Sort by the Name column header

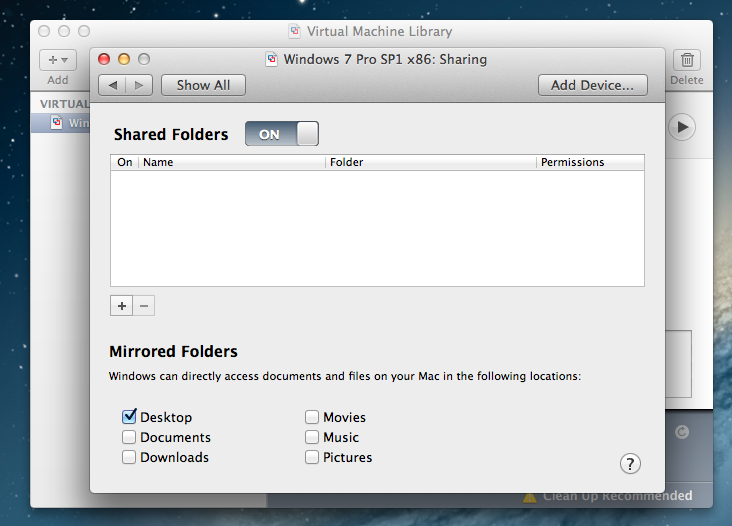pyautogui.click(x=232, y=162)
